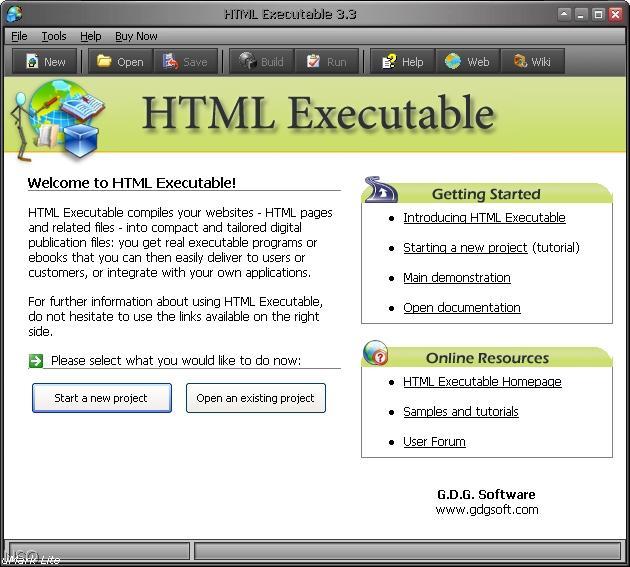
Task: Click the 'Online Resources' header text
Action: tap(487, 358)
